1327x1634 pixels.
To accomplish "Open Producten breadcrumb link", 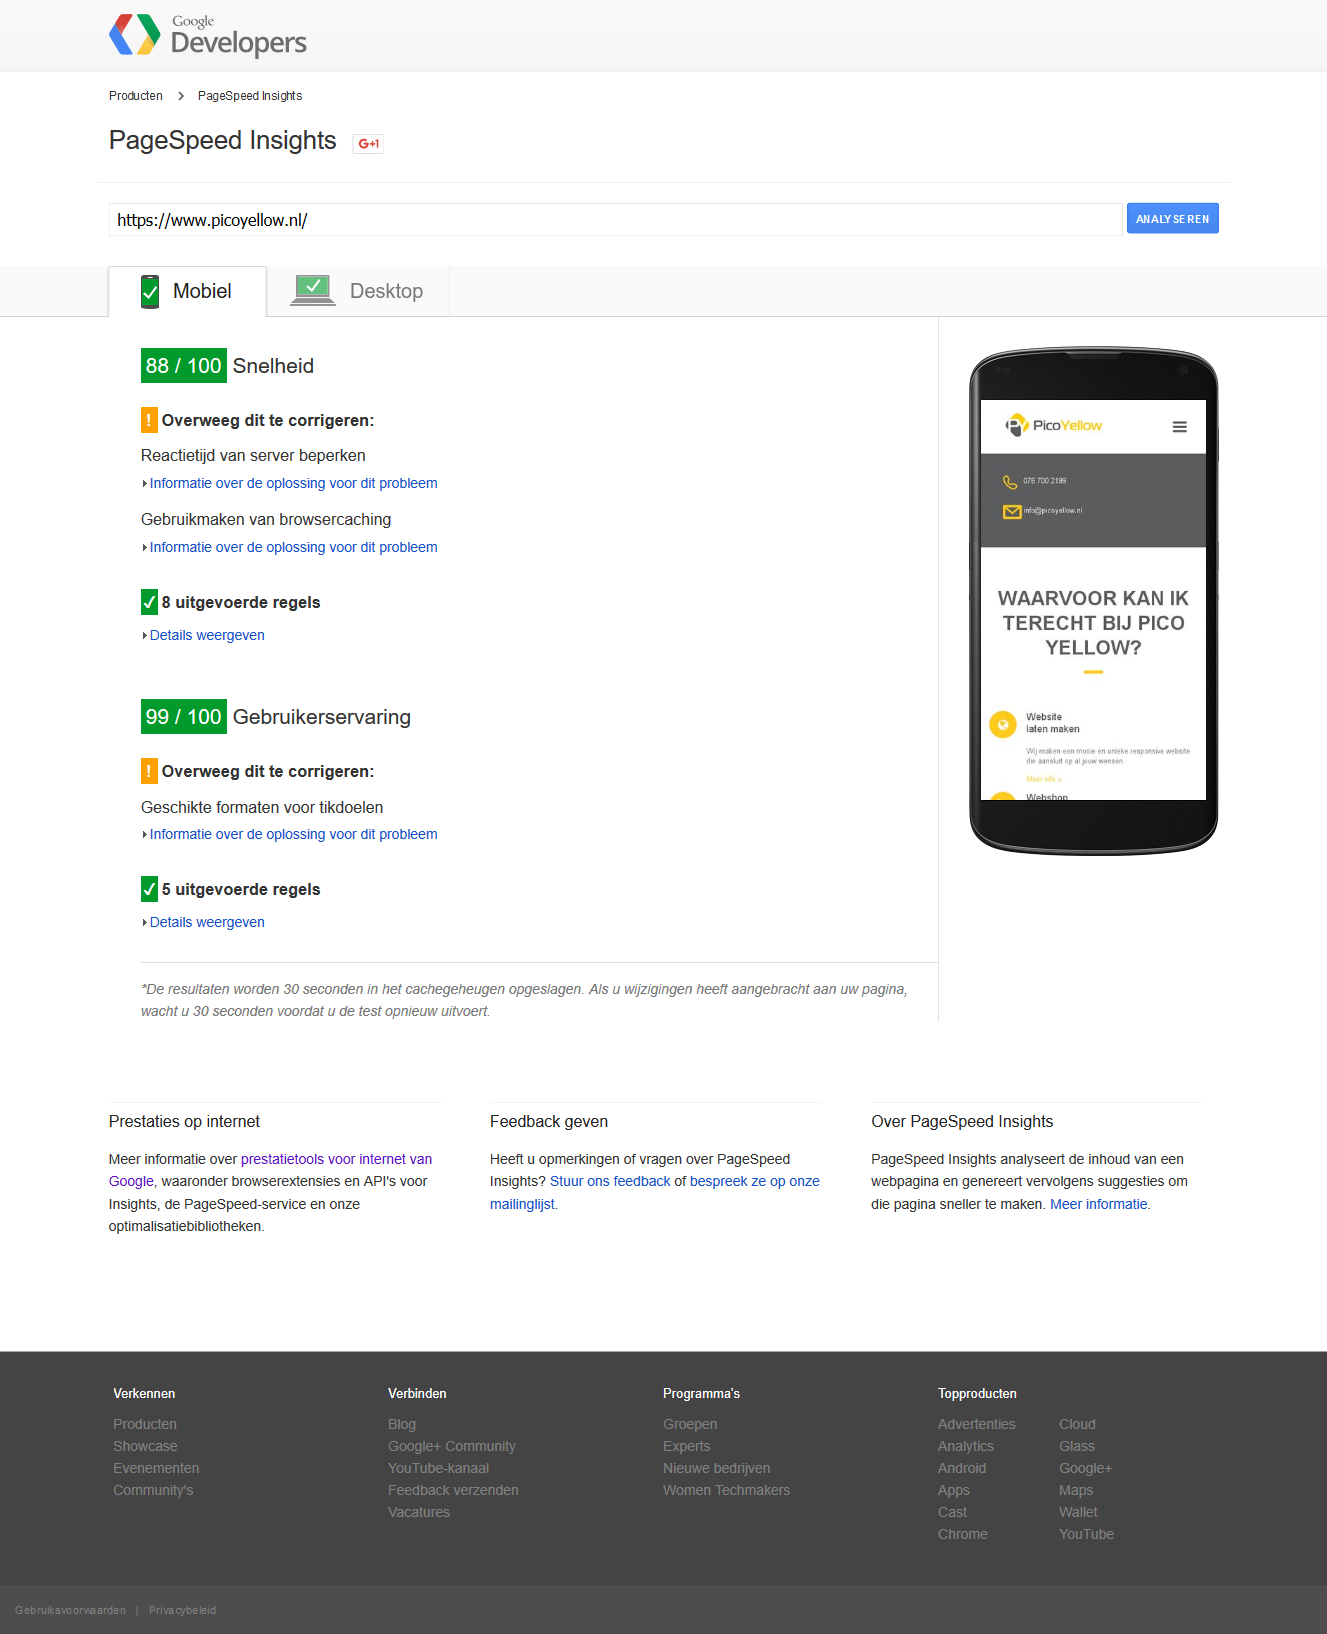I will 136,96.
